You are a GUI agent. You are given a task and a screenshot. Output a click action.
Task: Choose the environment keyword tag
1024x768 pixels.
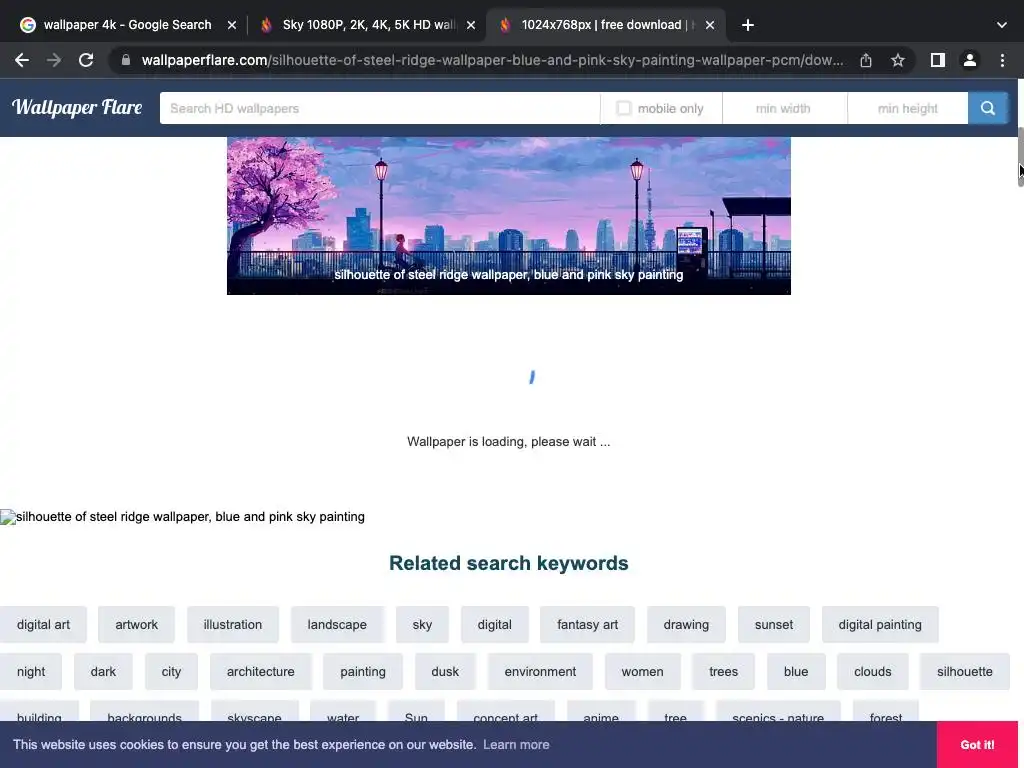540,671
